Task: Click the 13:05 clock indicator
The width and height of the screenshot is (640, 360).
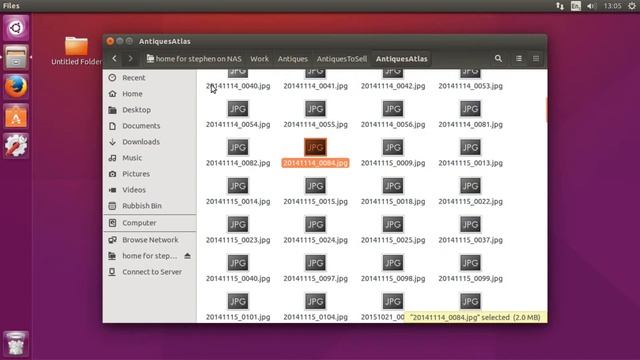Action: [612, 6]
